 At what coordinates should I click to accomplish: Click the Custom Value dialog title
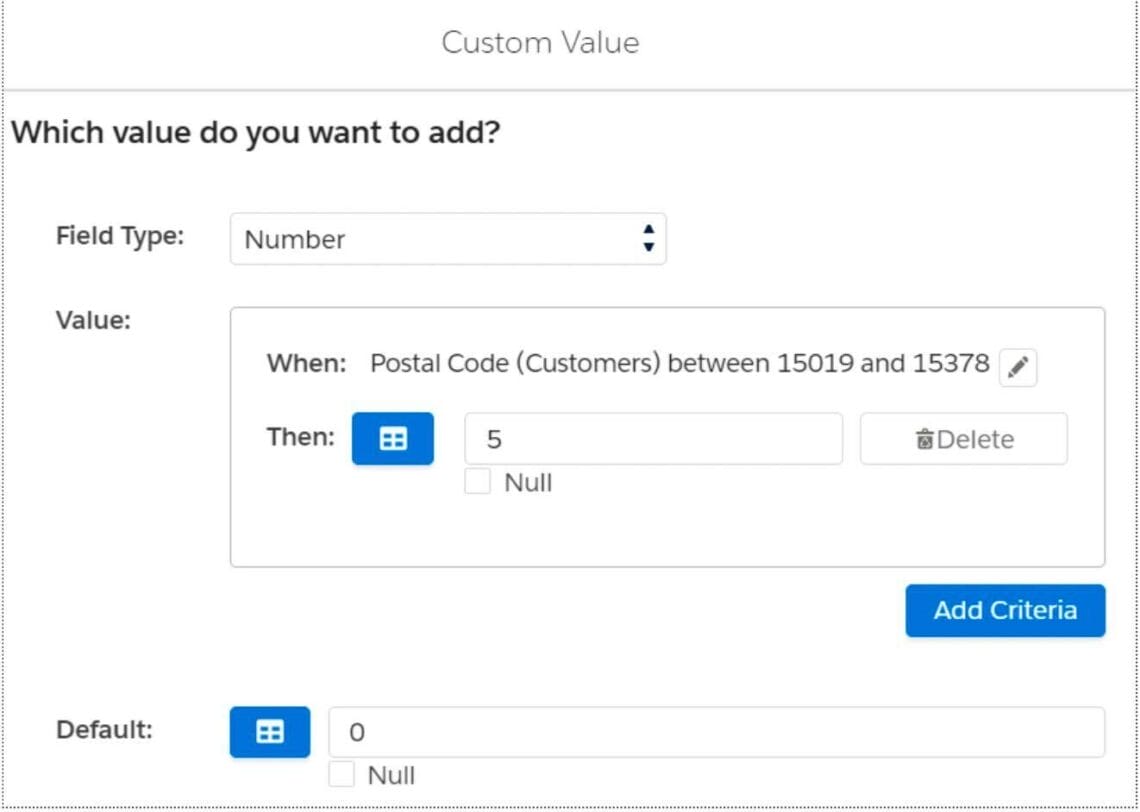[540, 42]
